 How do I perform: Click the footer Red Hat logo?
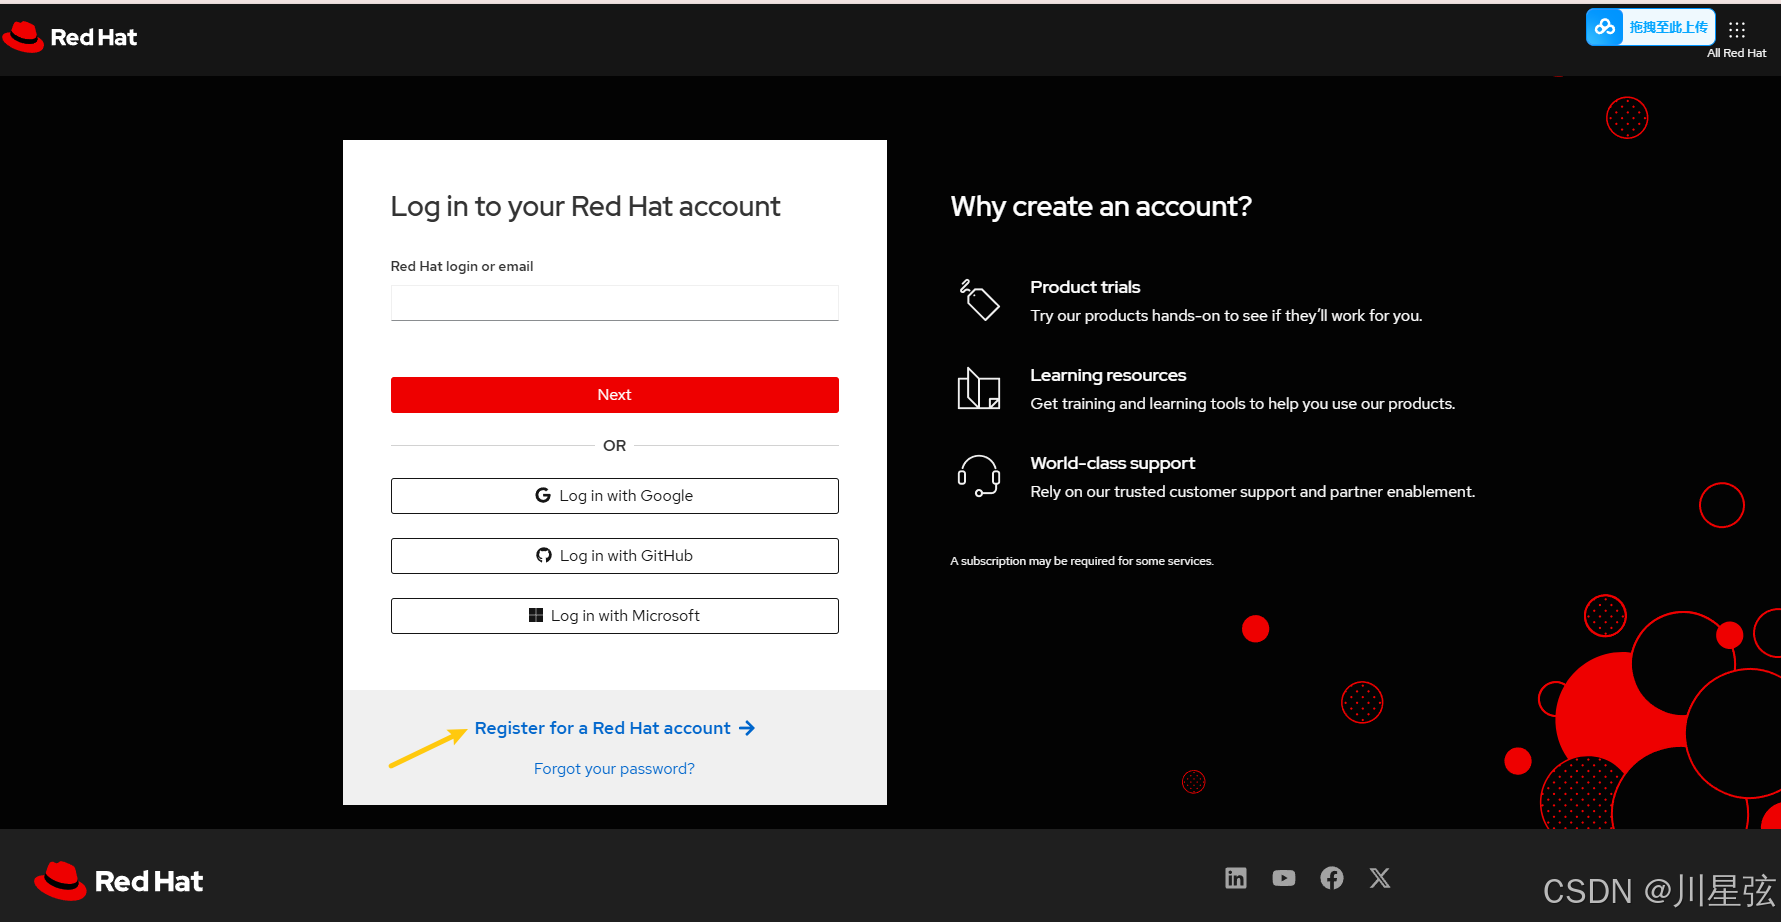pyautogui.click(x=119, y=881)
